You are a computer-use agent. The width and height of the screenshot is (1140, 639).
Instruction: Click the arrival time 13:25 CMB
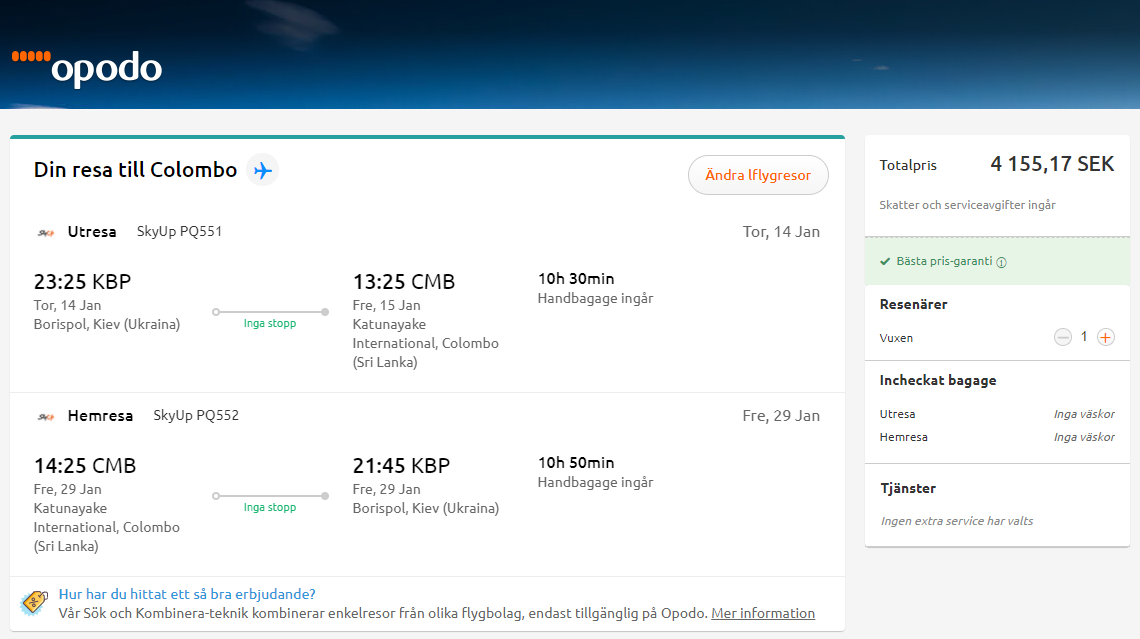tap(404, 281)
